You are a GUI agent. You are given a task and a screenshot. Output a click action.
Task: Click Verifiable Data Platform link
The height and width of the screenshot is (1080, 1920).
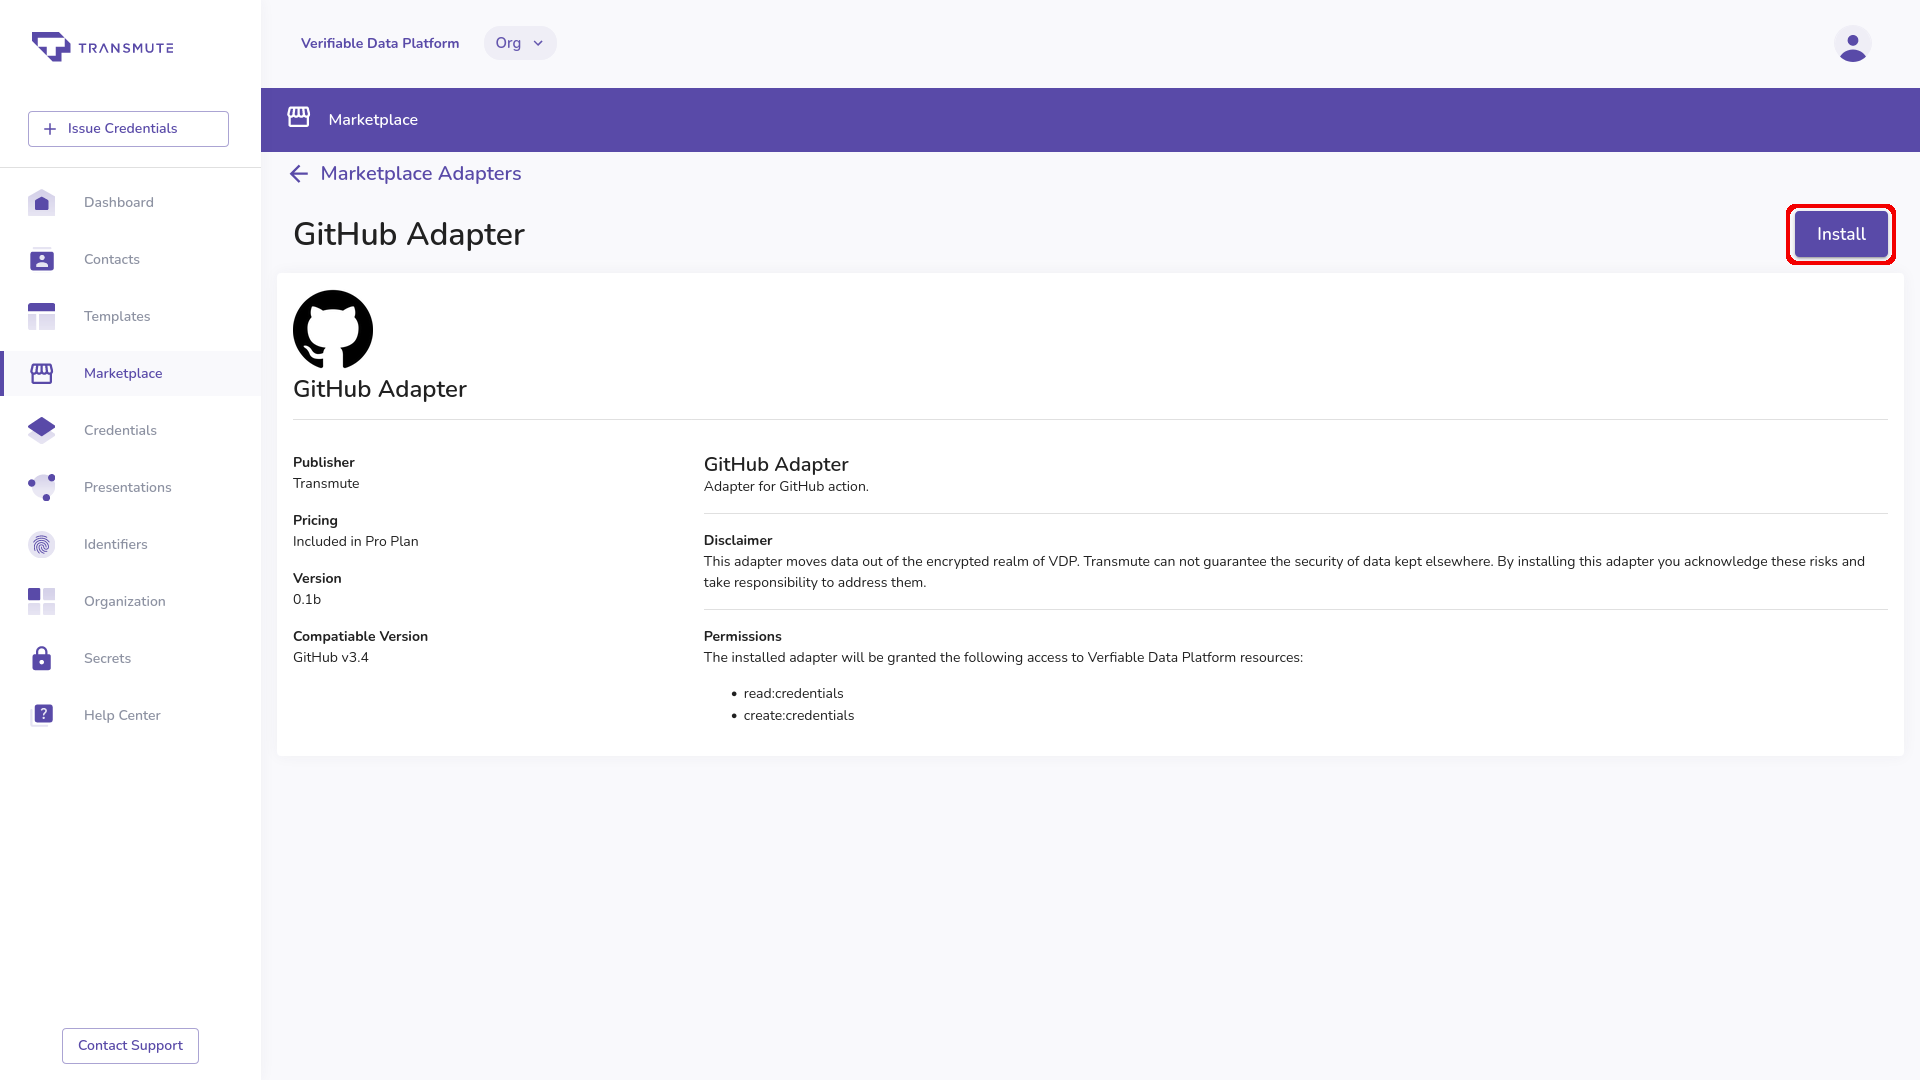pos(380,43)
